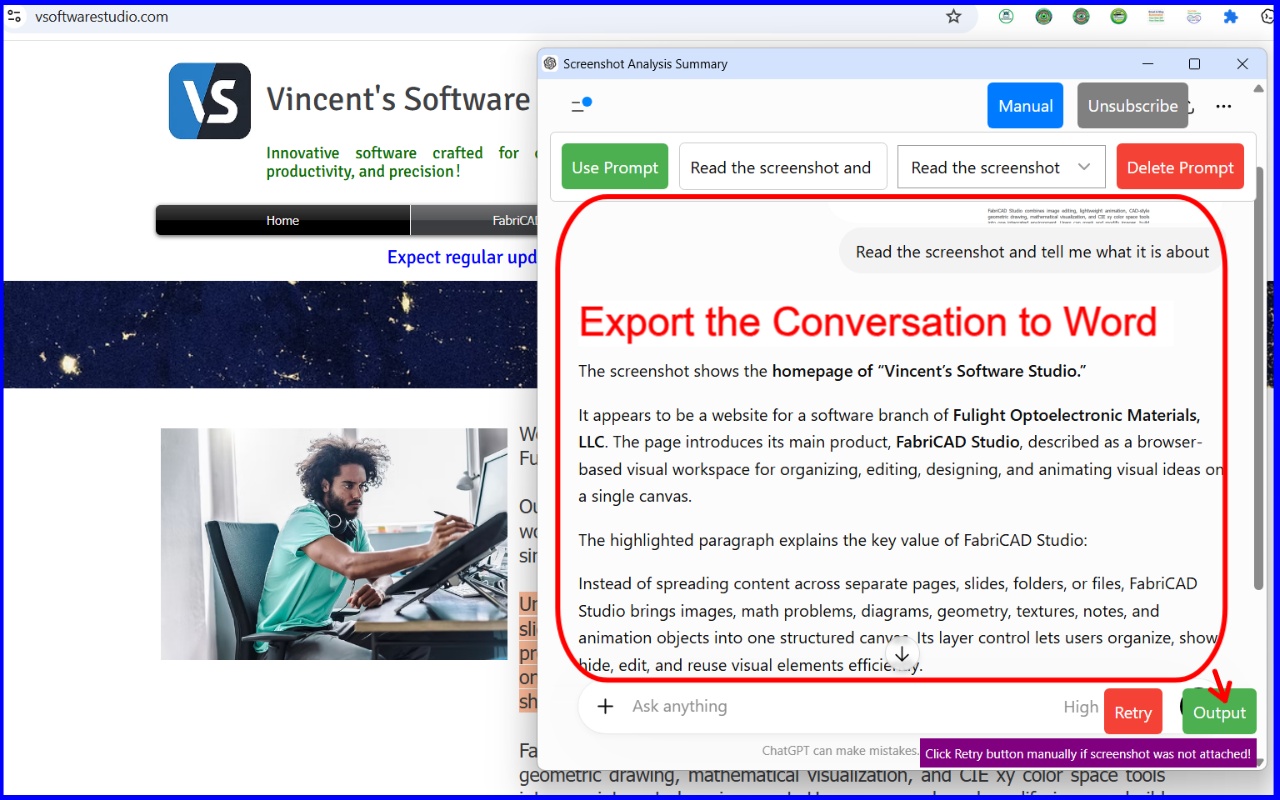The width and height of the screenshot is (1280, 800).
Task: Click the ChatGPT logo in popup title bar
Action: 550,64
